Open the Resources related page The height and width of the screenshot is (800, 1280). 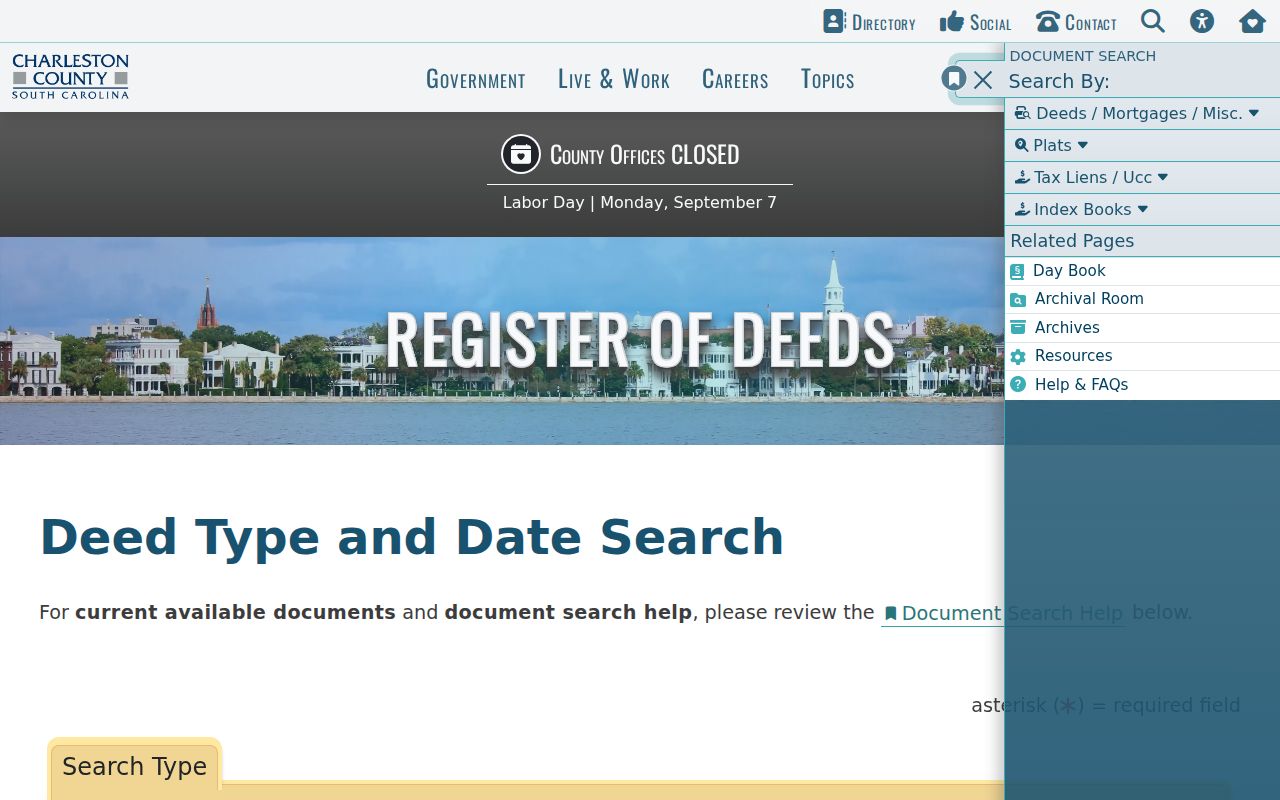tap(1142, 356)
